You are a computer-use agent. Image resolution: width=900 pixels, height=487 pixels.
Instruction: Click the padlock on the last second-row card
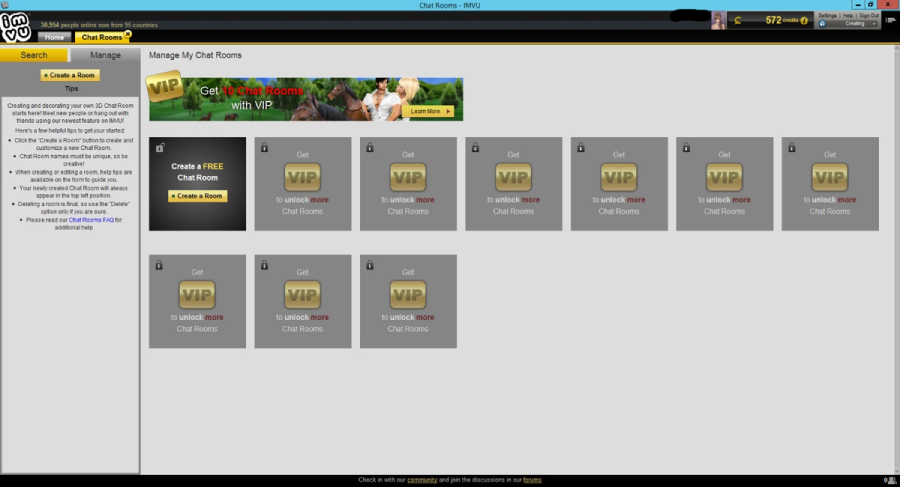click(x=370, y=265)
